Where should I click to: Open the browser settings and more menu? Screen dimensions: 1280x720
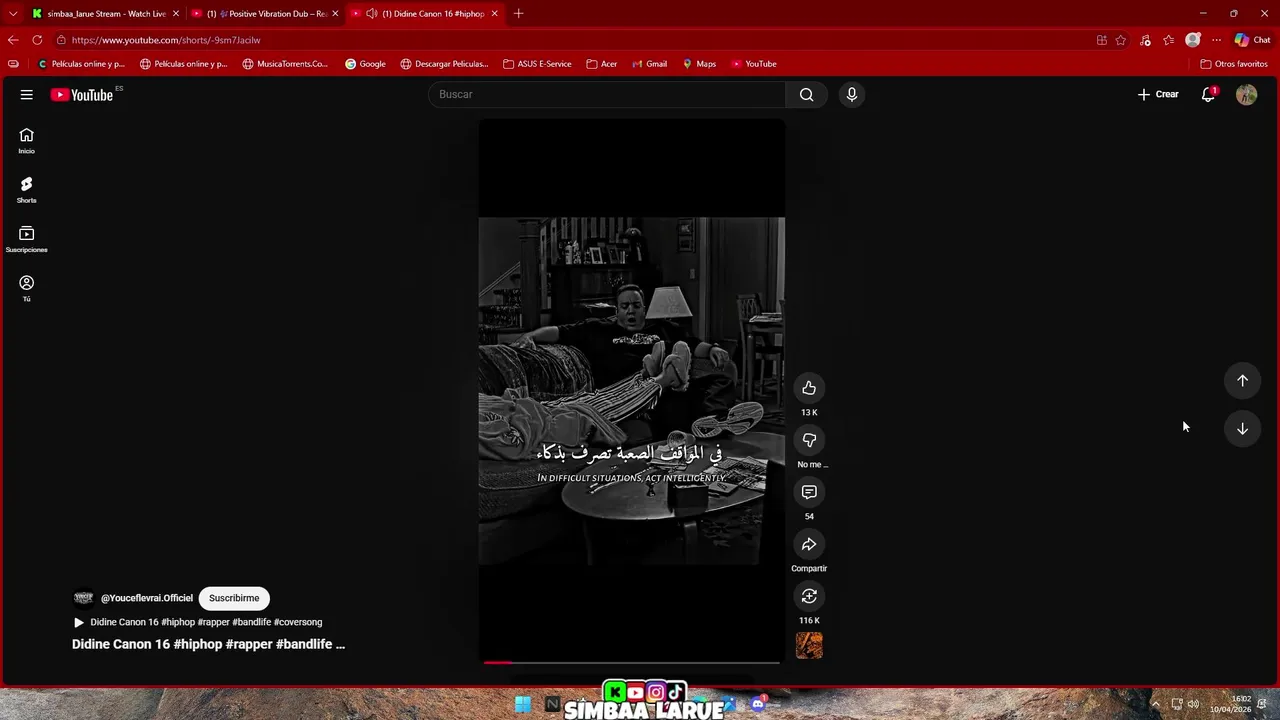(x=1216, y=40)
